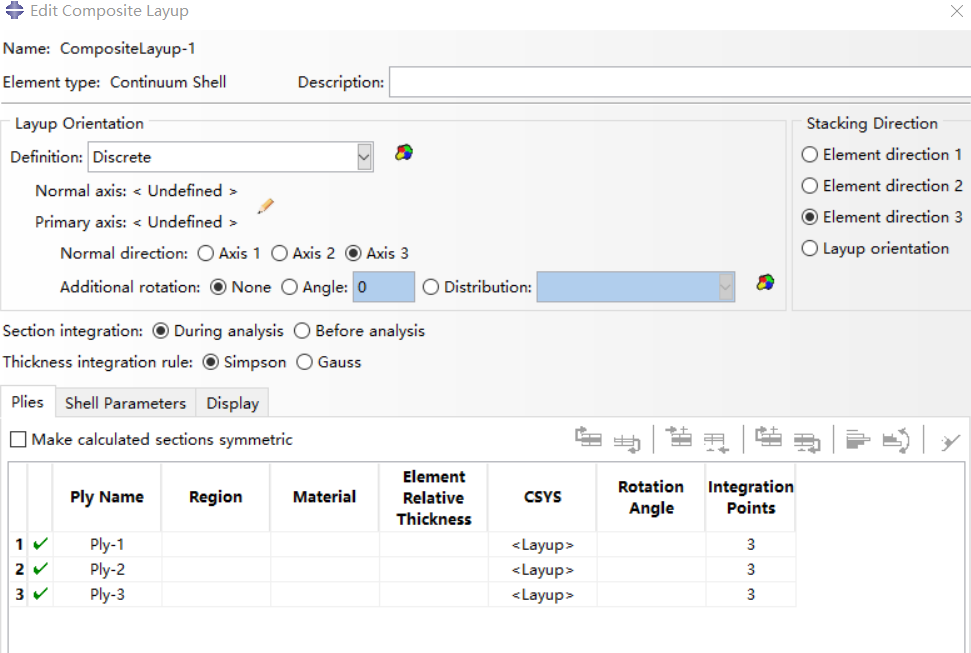Click the pencil edit icon for axes
Screen dimensions: 971x653
(265, 206)
